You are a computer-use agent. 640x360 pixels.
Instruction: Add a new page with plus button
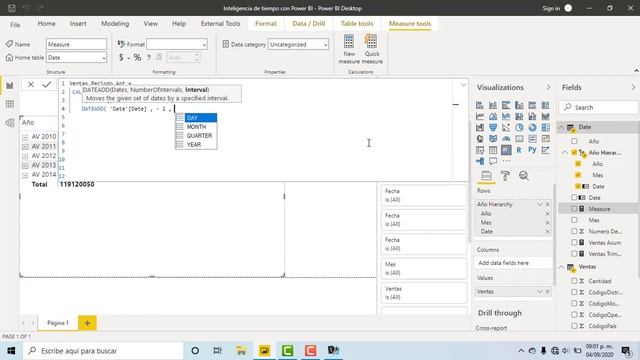click(x=87, y=323)
